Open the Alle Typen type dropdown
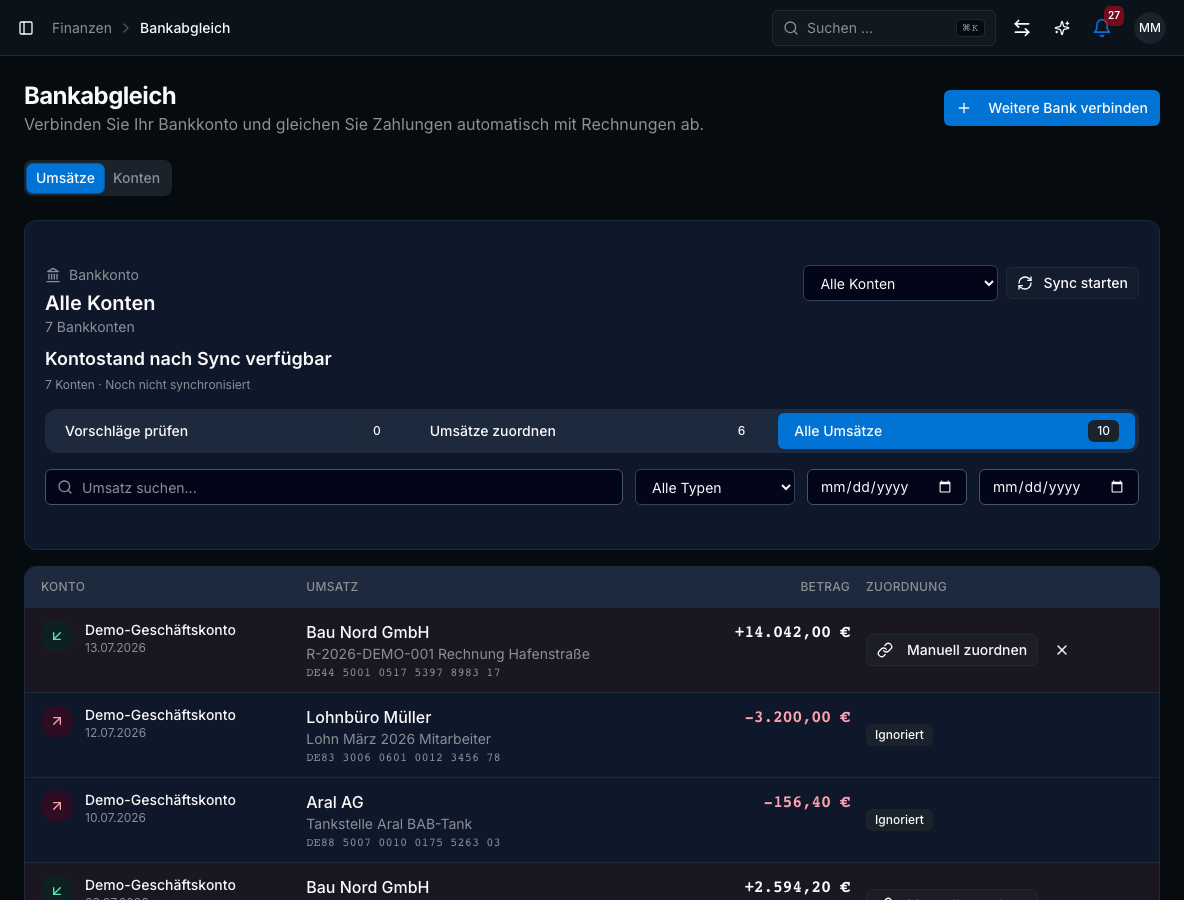This screenshot has width=1184, height=900. [714, 487]
